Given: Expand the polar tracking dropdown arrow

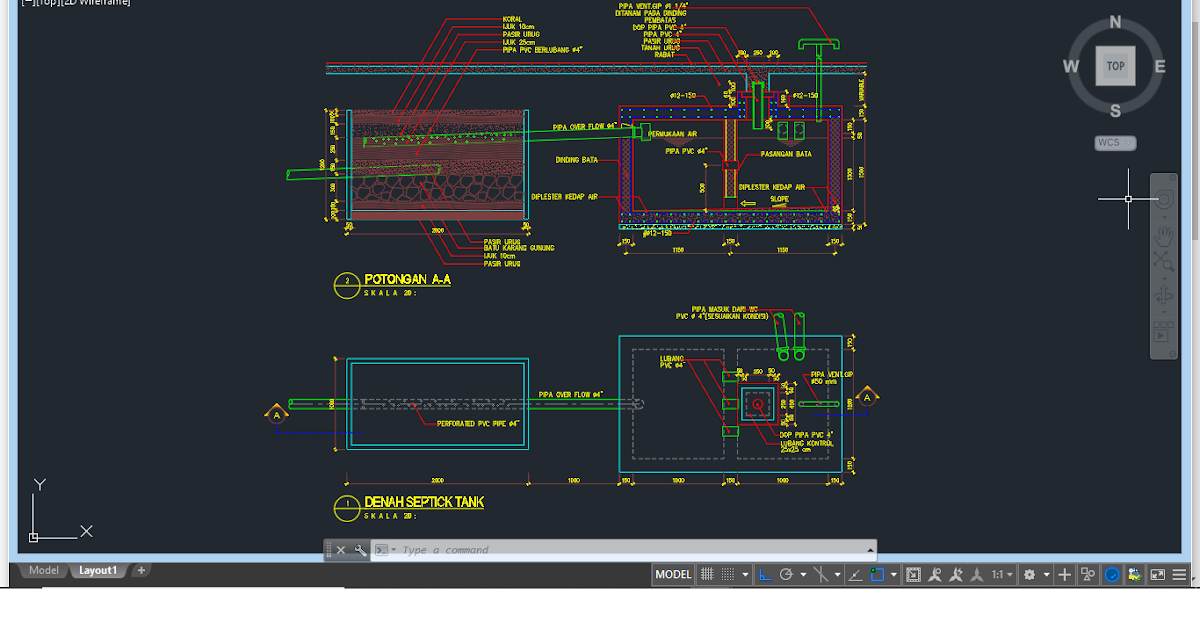Looking at the screenshot, I should click(801, 574).
